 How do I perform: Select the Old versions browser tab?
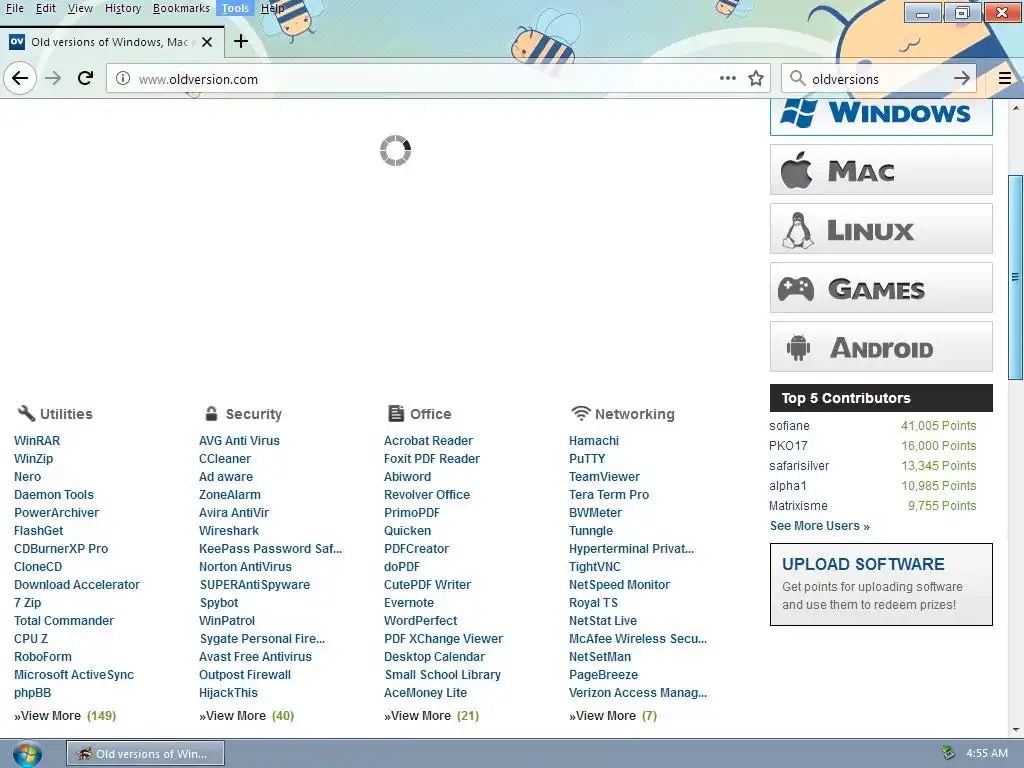pyautogui.click(x=112, y=42)
